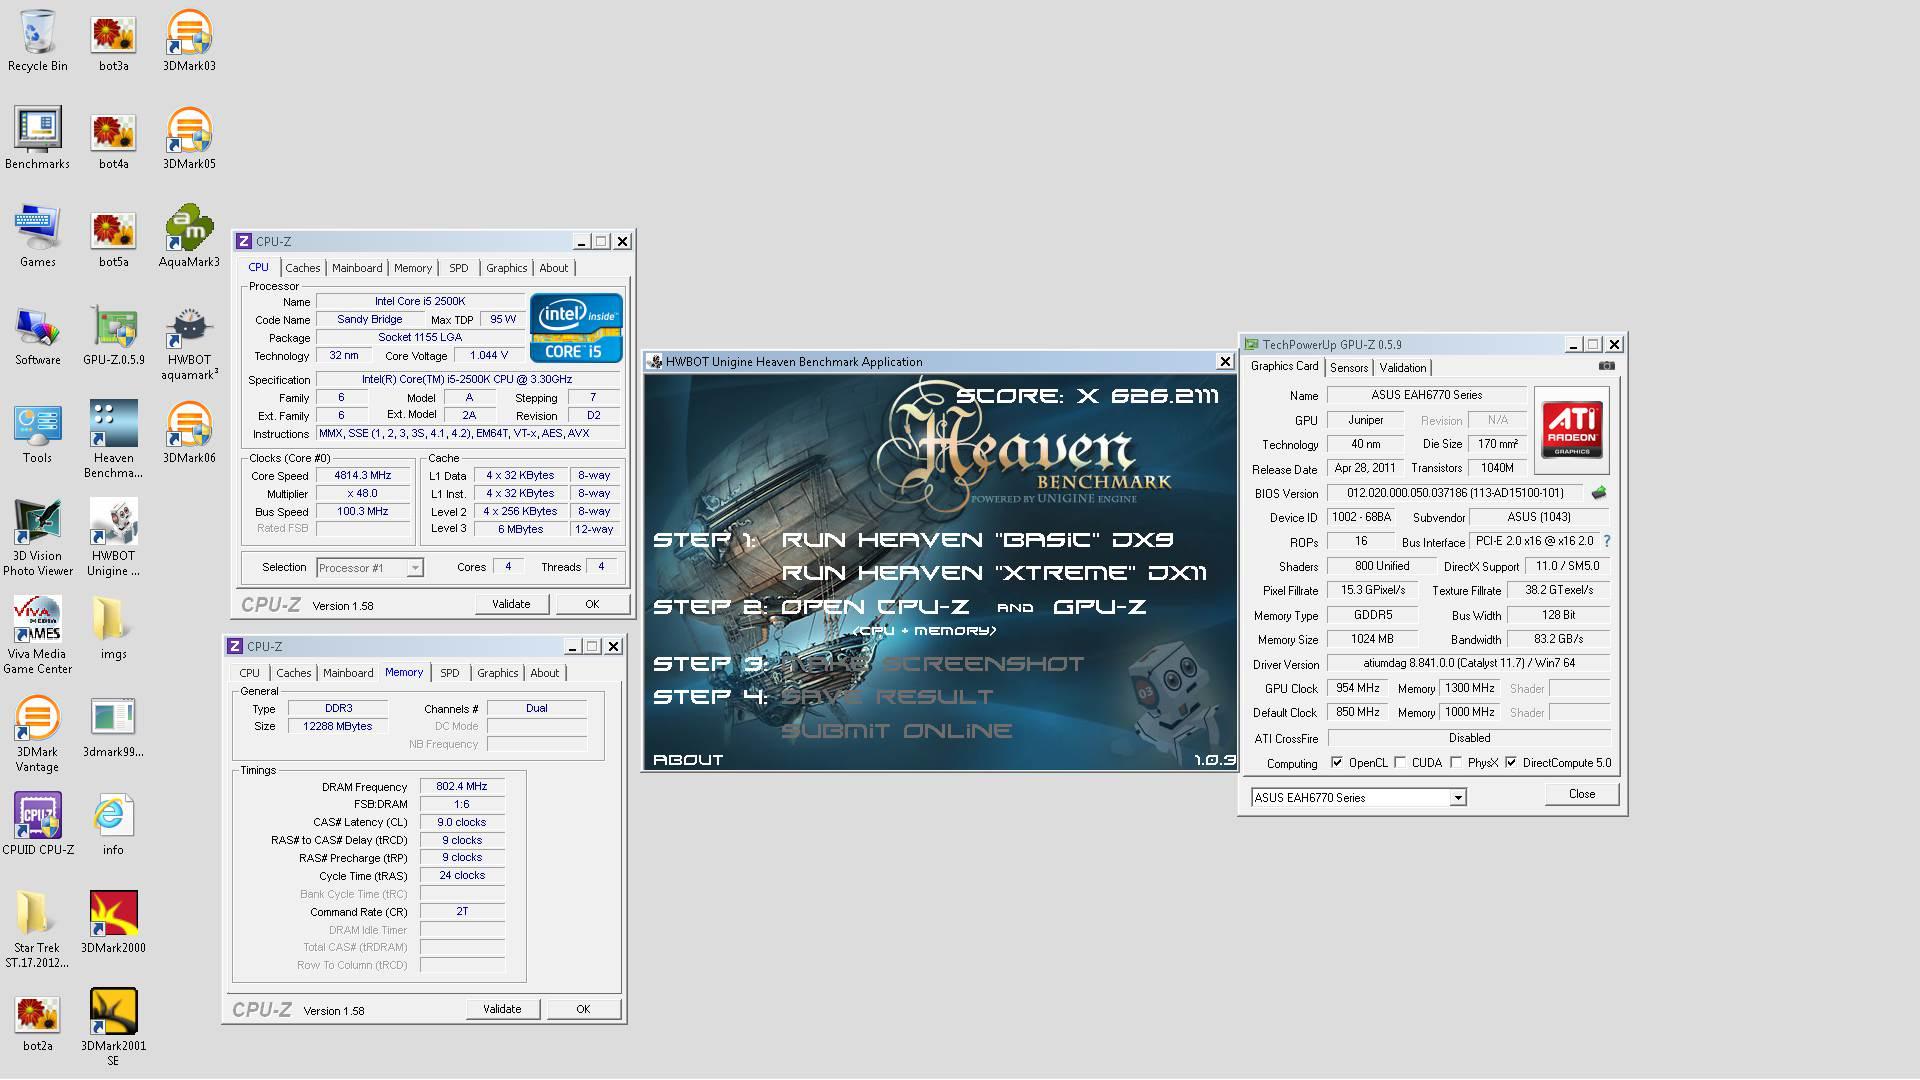This screenshot has width=1920, height=1080.
Task: Open the Games desktop icon
Action: (x=38, y=237)
